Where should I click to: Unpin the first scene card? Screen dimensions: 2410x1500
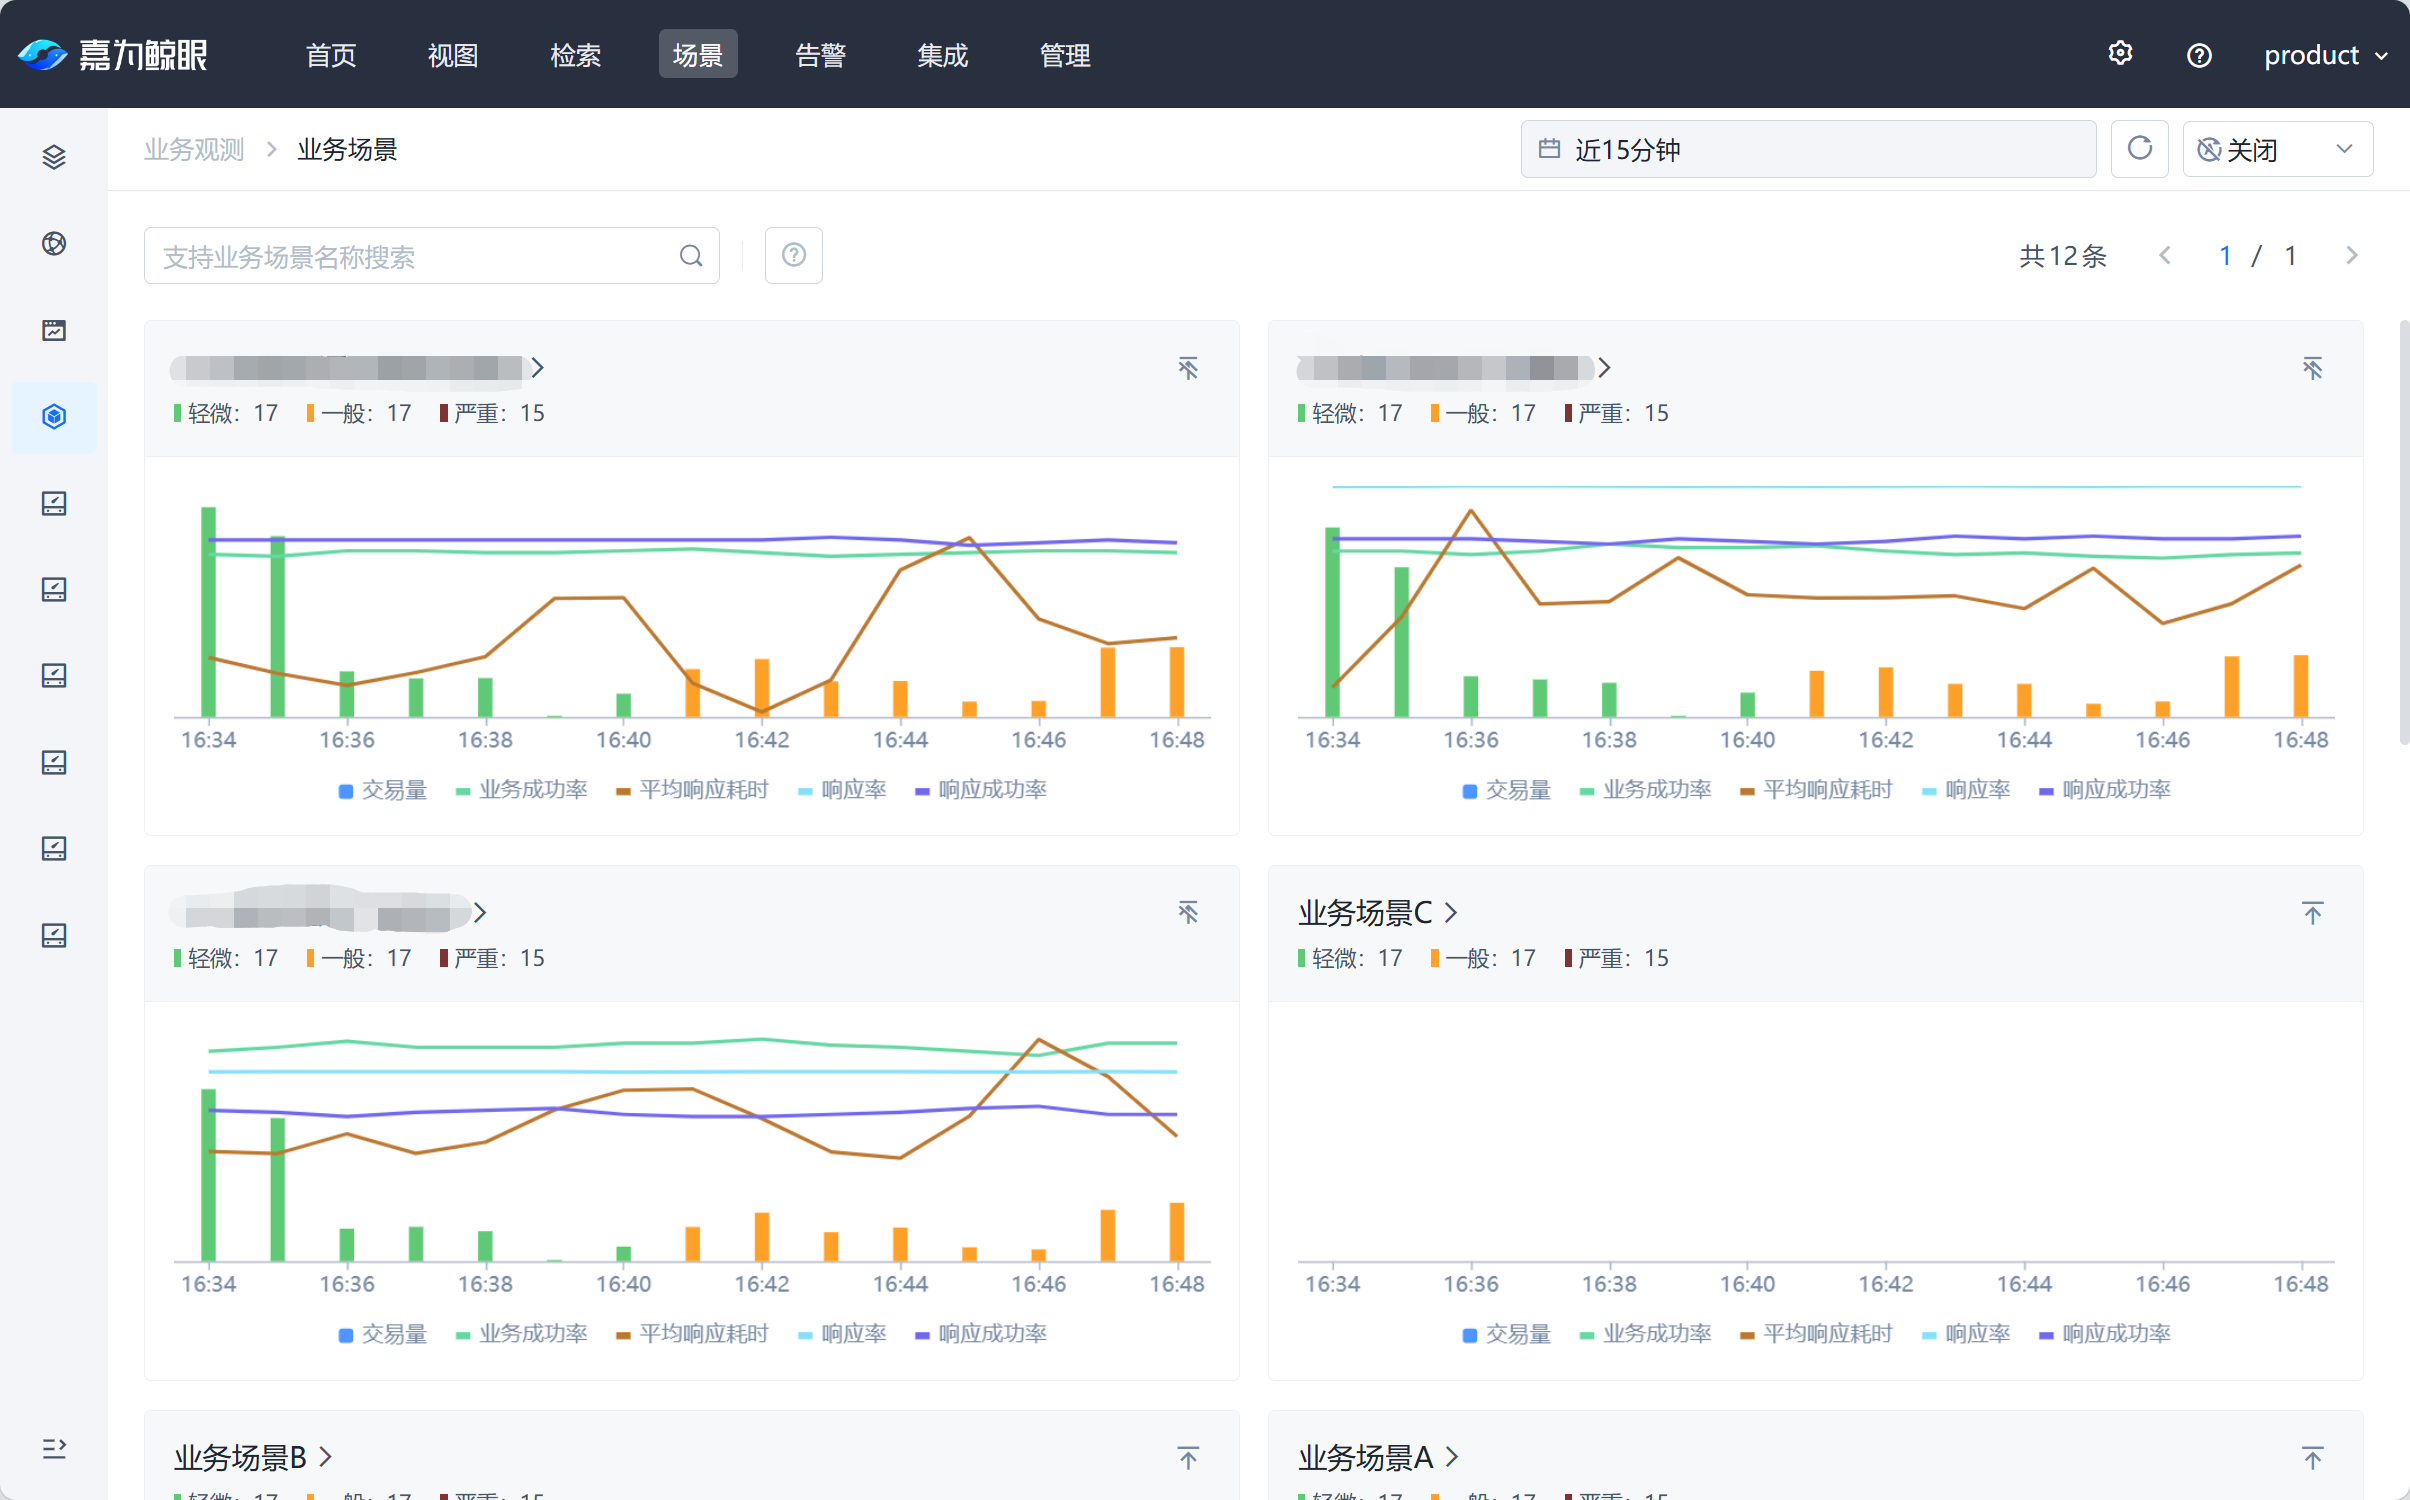click(1187, 368)
